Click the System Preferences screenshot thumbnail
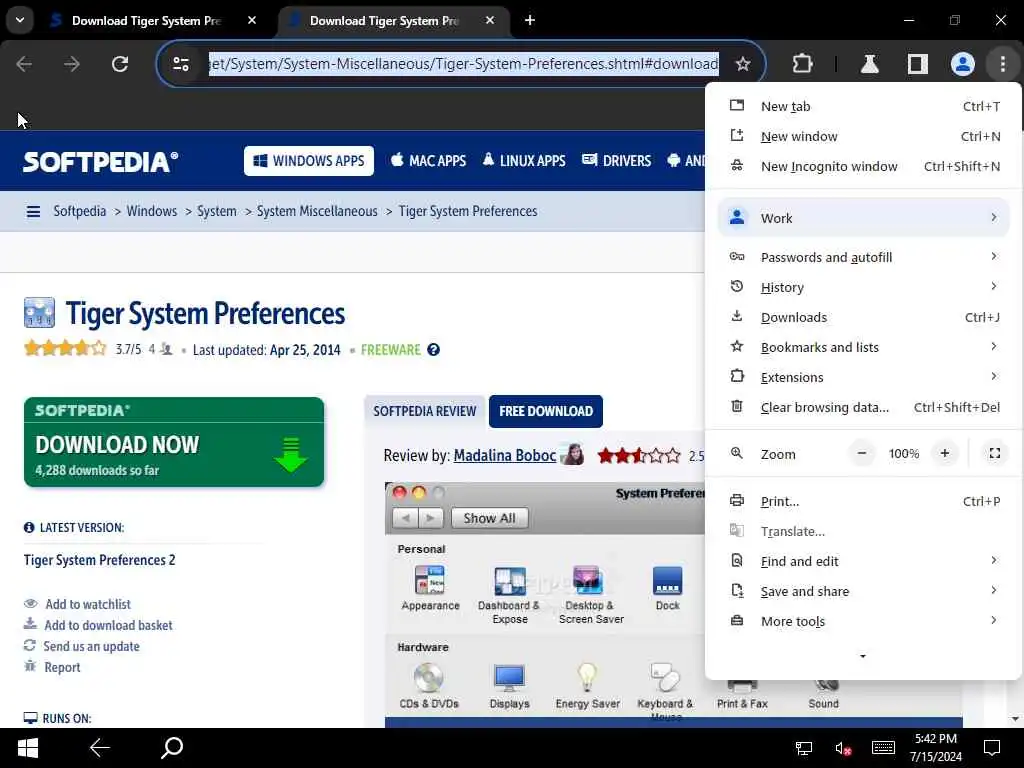The width and height of the screenshot is (1024, 768). 546,605
